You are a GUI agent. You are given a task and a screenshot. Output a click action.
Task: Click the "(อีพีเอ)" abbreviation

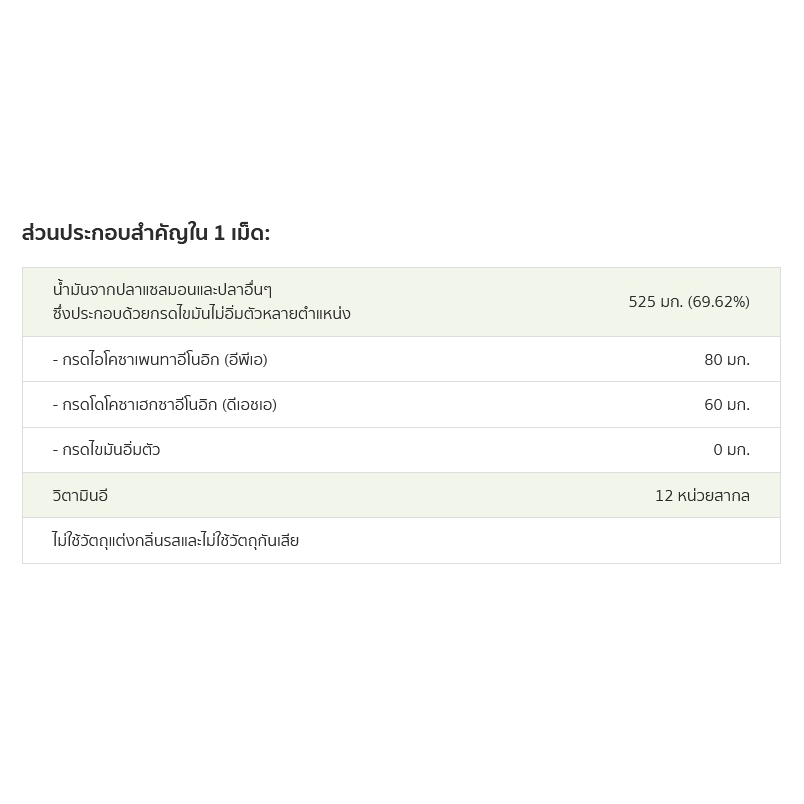pos(246,360)
